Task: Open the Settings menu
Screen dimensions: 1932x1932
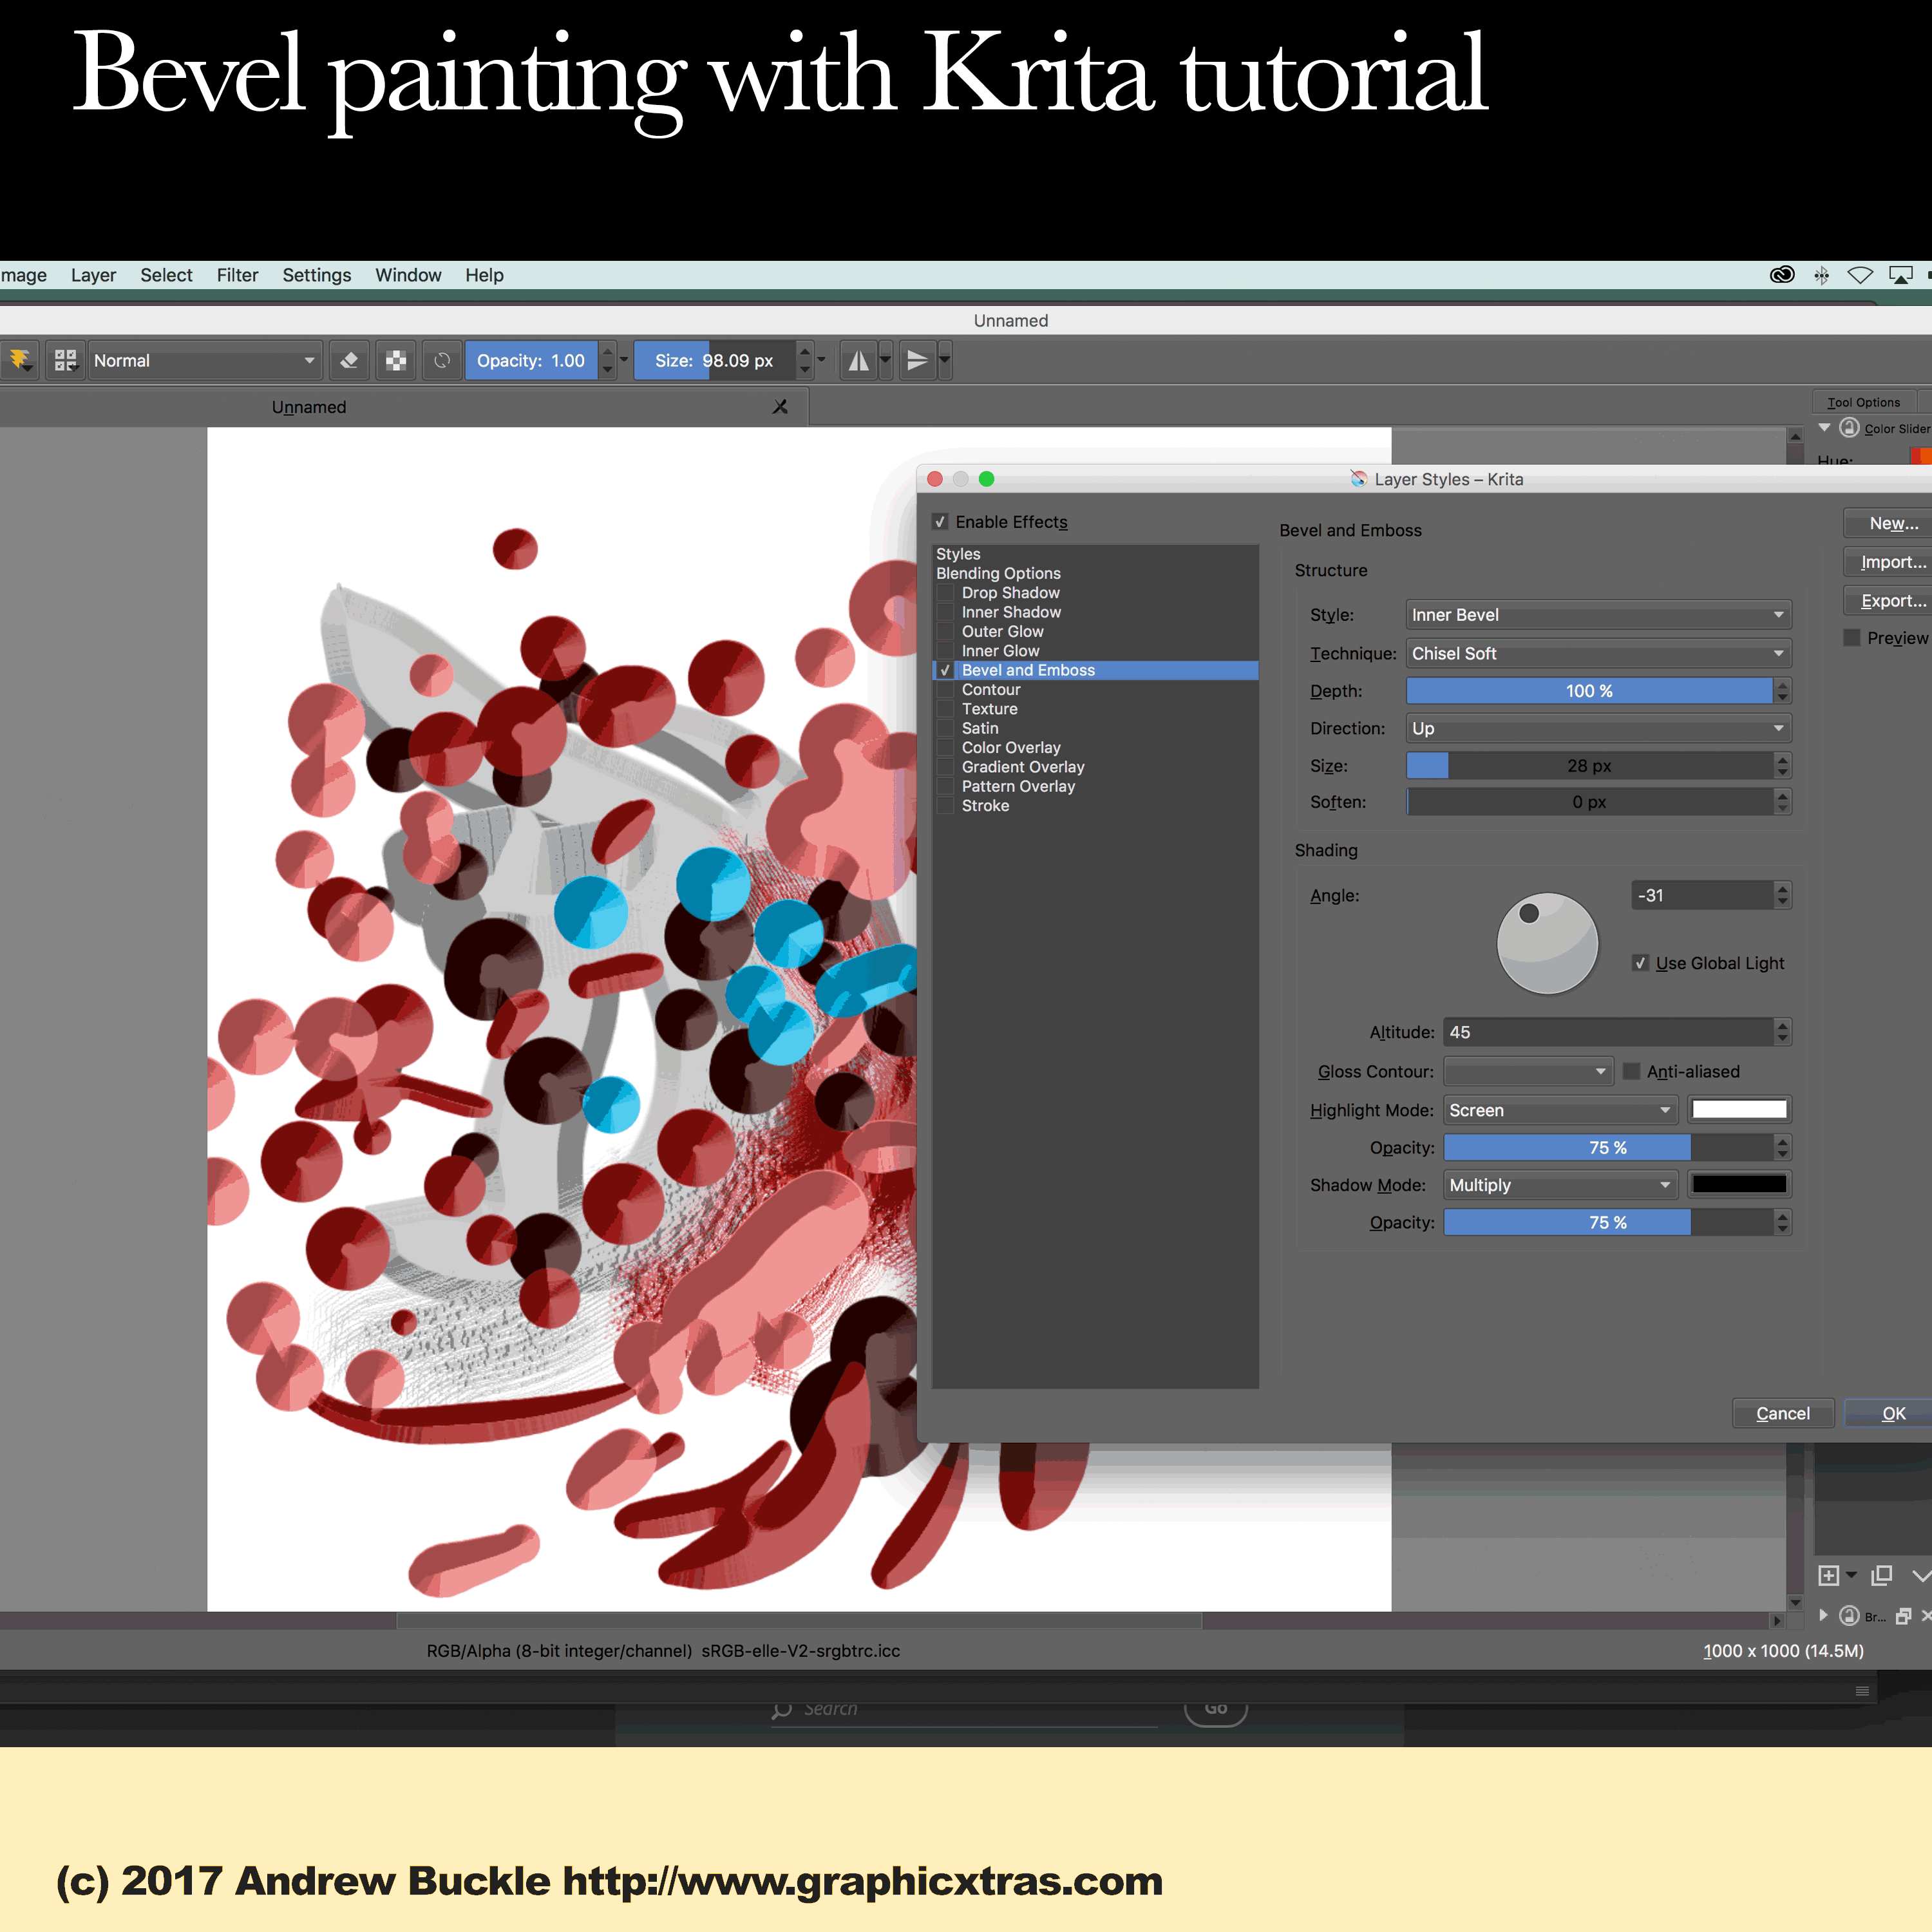Action: (x=316, y=275)
